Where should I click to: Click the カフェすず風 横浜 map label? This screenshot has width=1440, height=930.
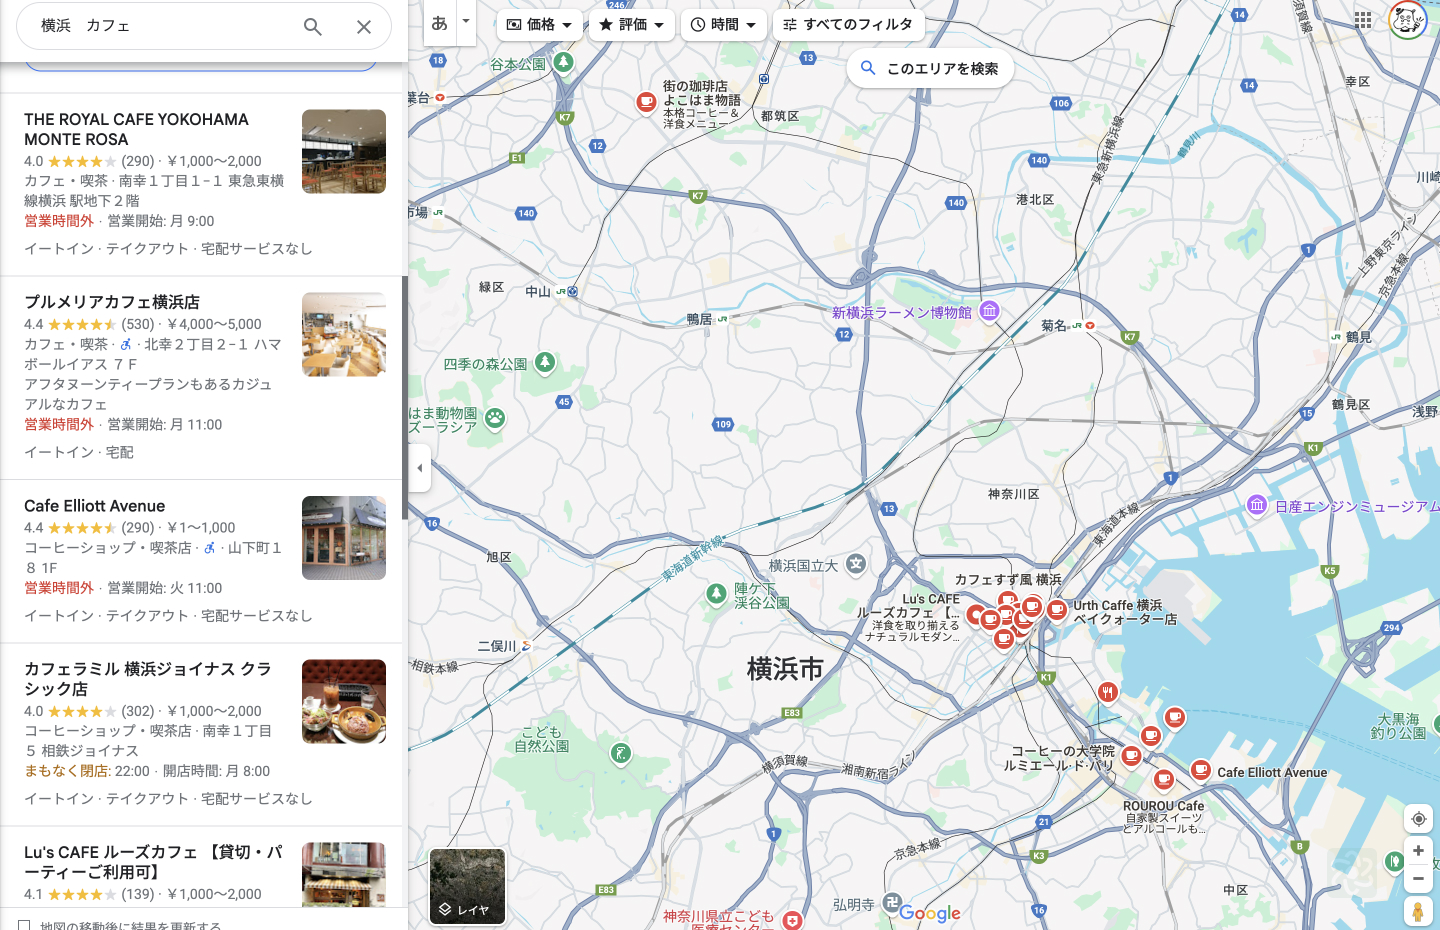[x=1008, y=580]
